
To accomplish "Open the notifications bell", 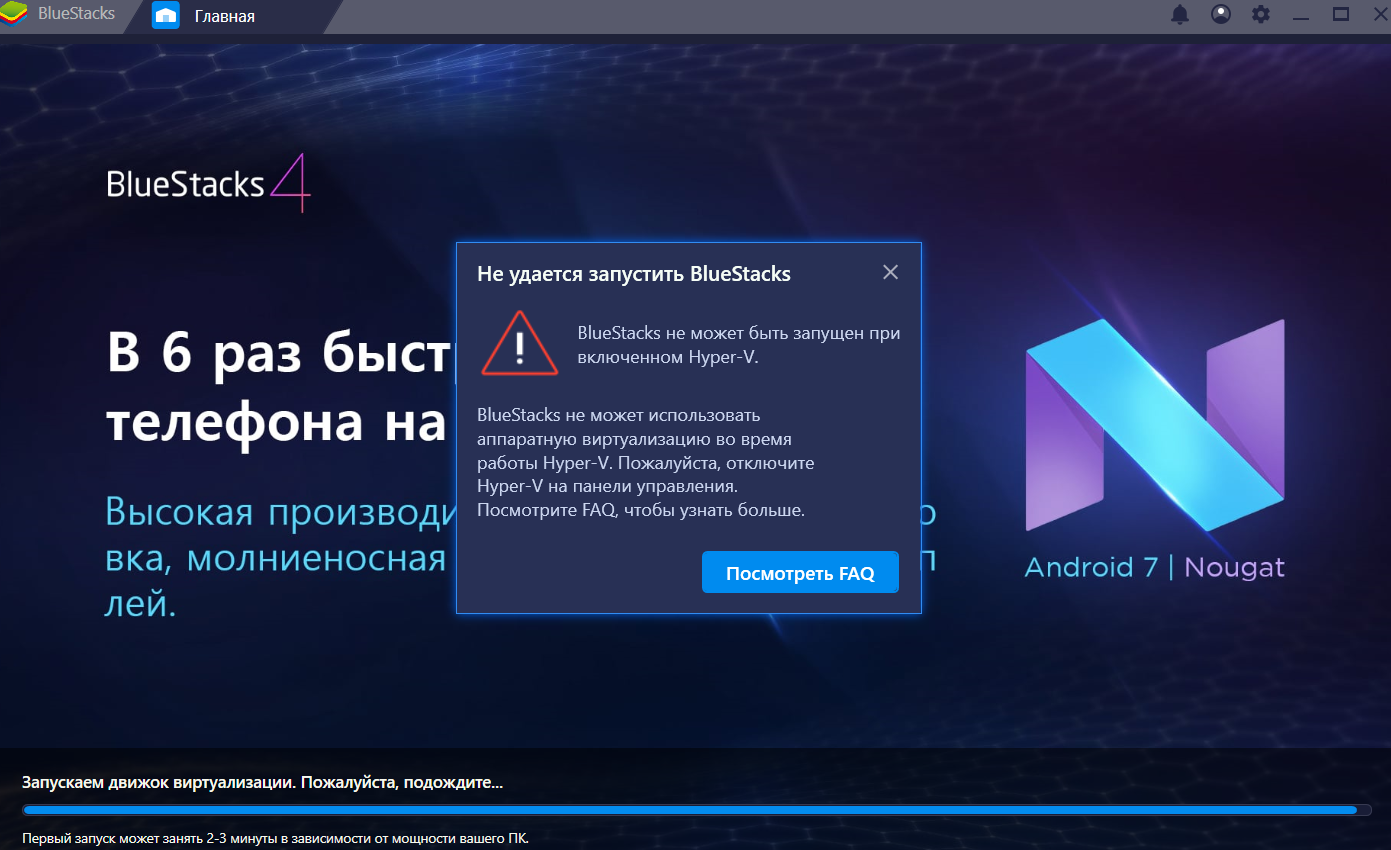I will coord(1180,15).
